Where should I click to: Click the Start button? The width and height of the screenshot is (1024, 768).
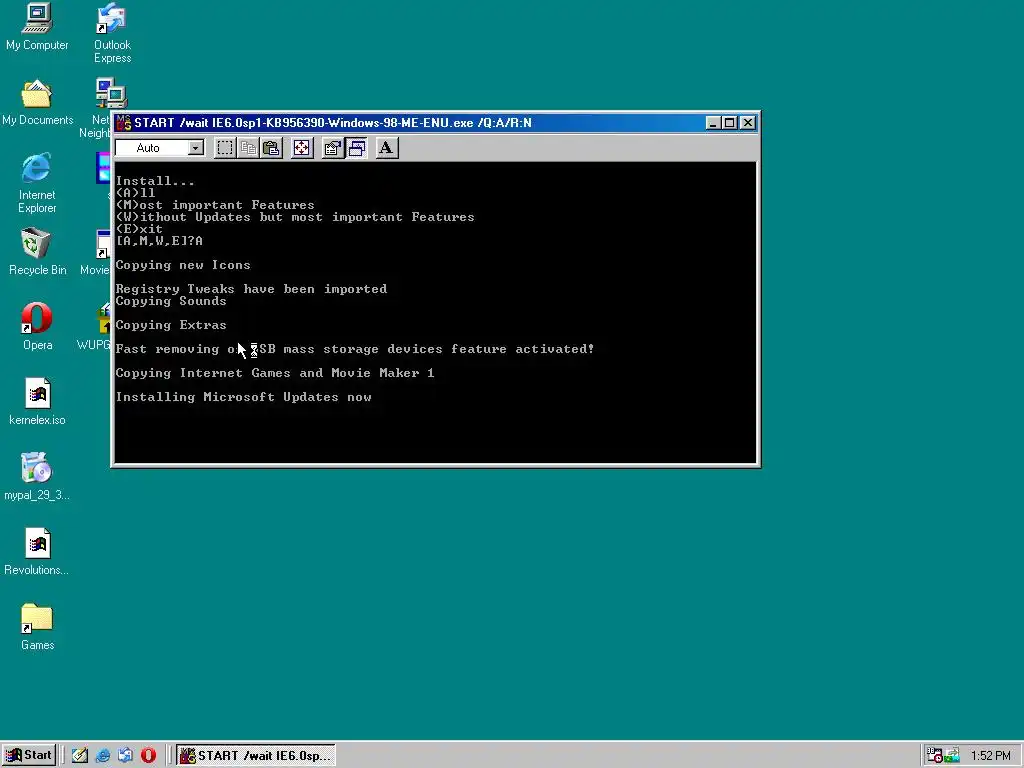coord(29,756)
